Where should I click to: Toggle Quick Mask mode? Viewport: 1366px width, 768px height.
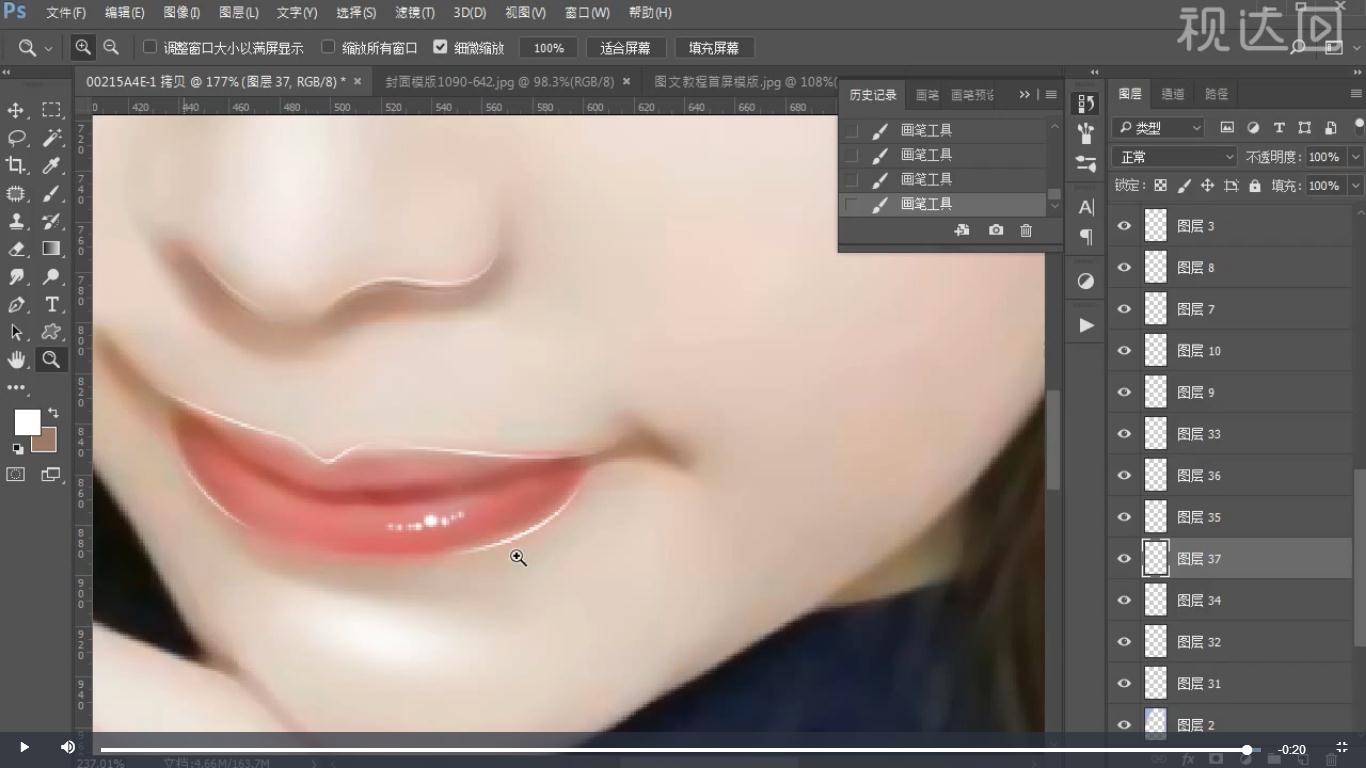(x=16, y=475)
